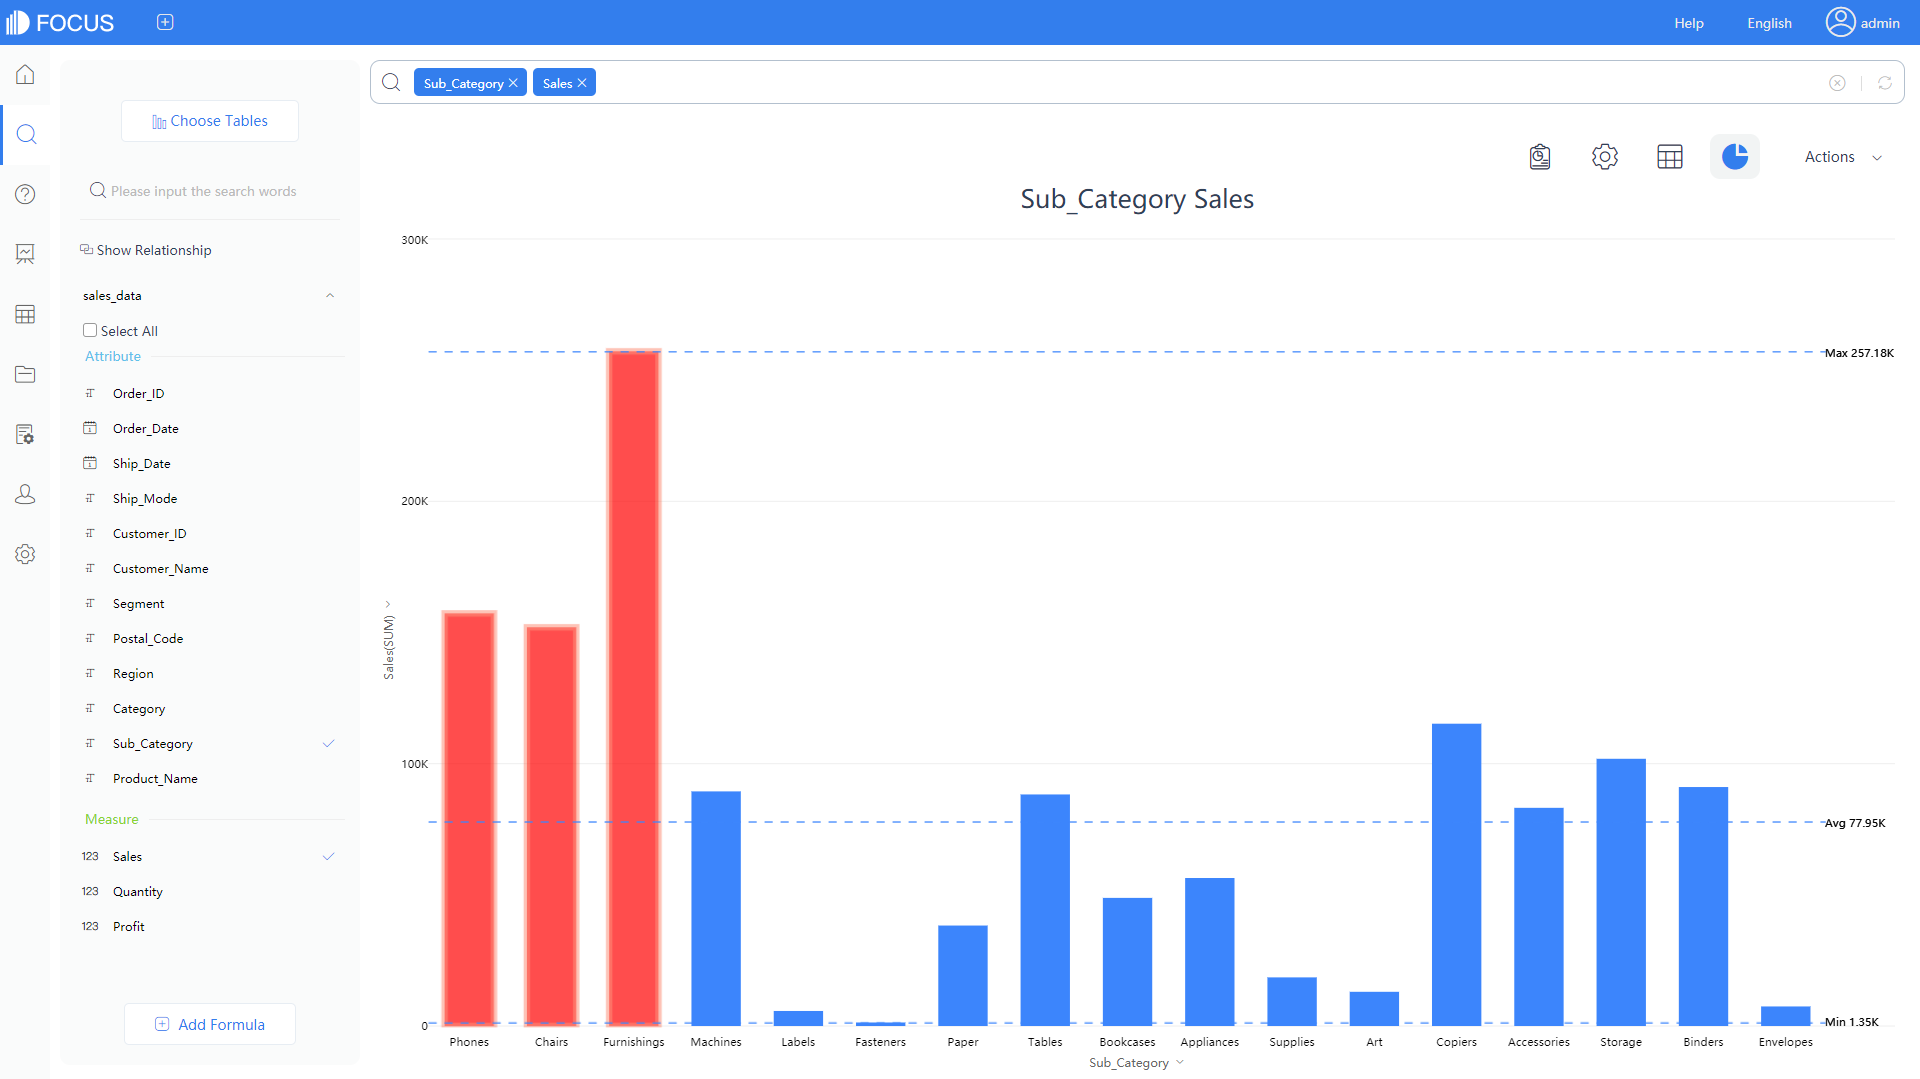Click the new tab plus icon beside FOCUS
The image size is (1920, 1079).
point(165,22)
